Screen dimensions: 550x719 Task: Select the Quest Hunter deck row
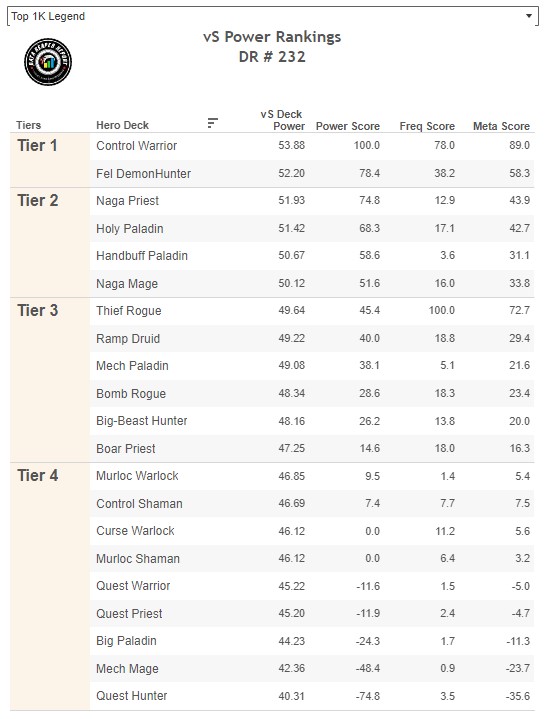point(312,696)
